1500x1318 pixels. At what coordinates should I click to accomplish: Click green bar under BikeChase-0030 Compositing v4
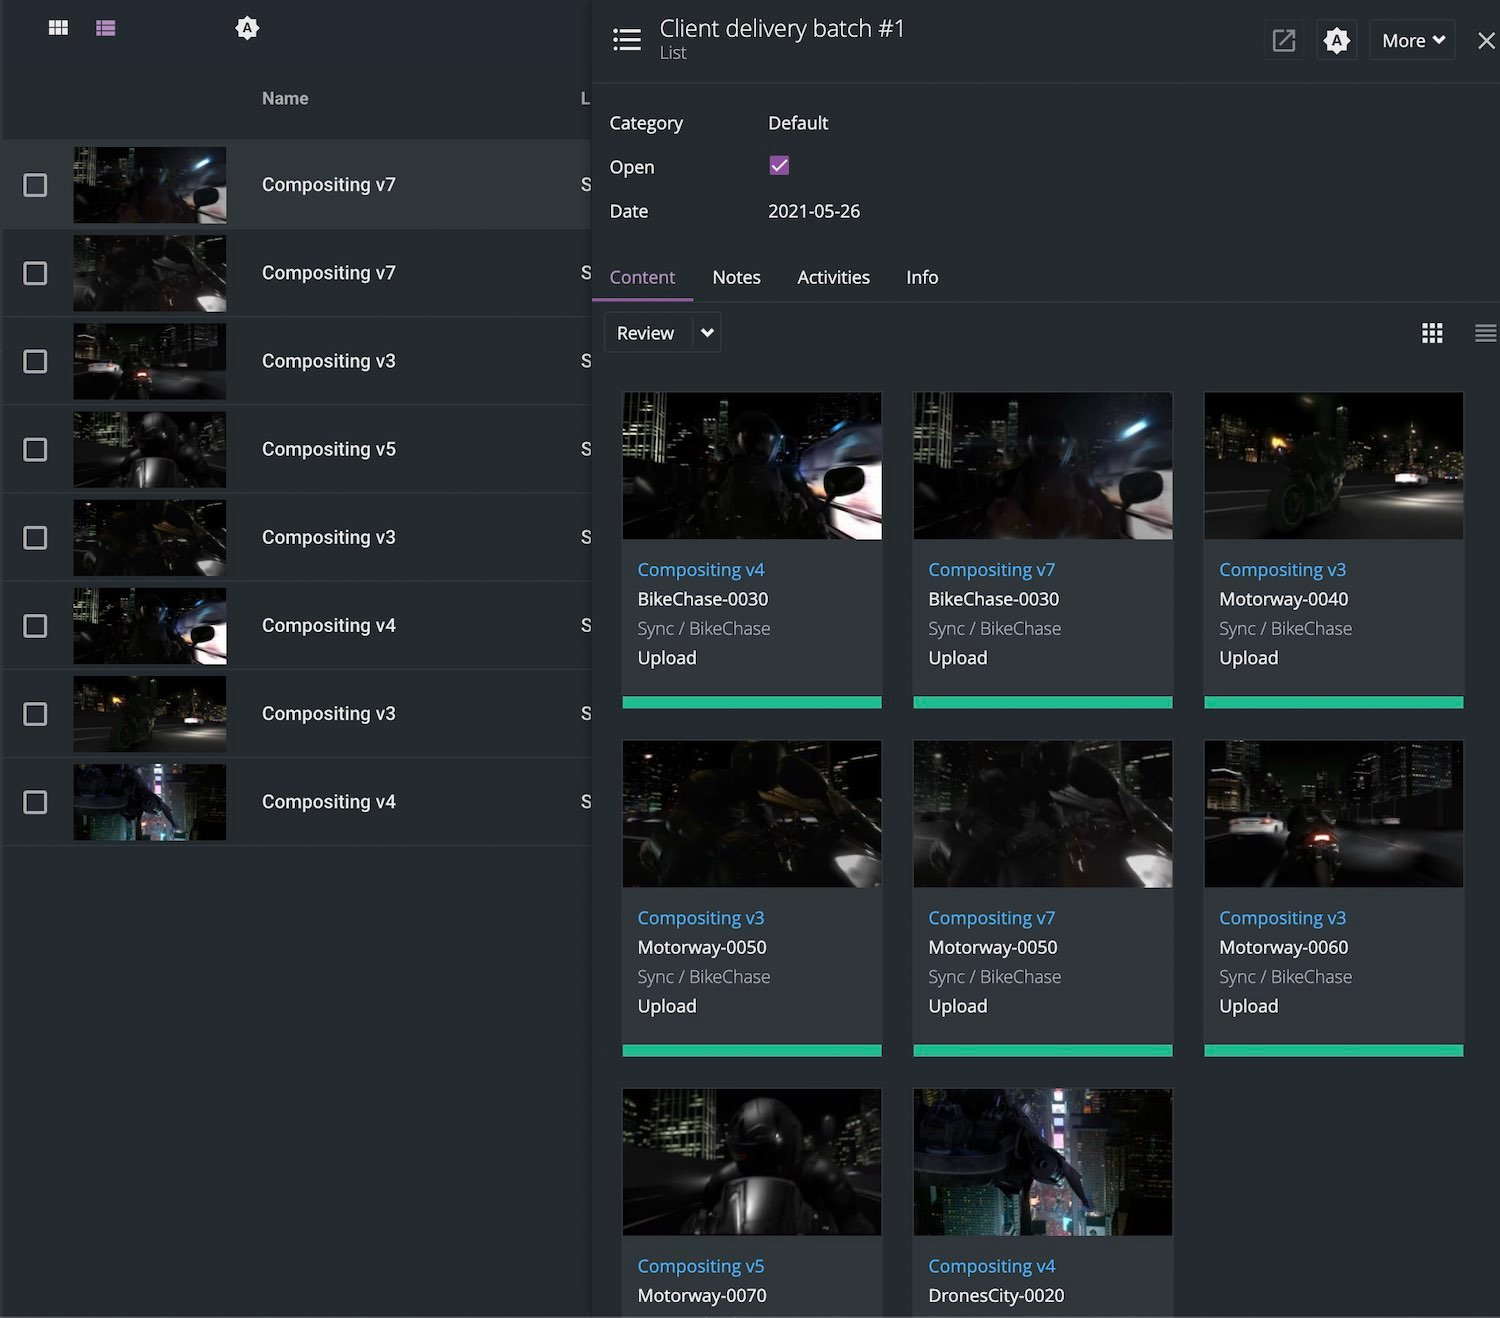coord(752,702)
